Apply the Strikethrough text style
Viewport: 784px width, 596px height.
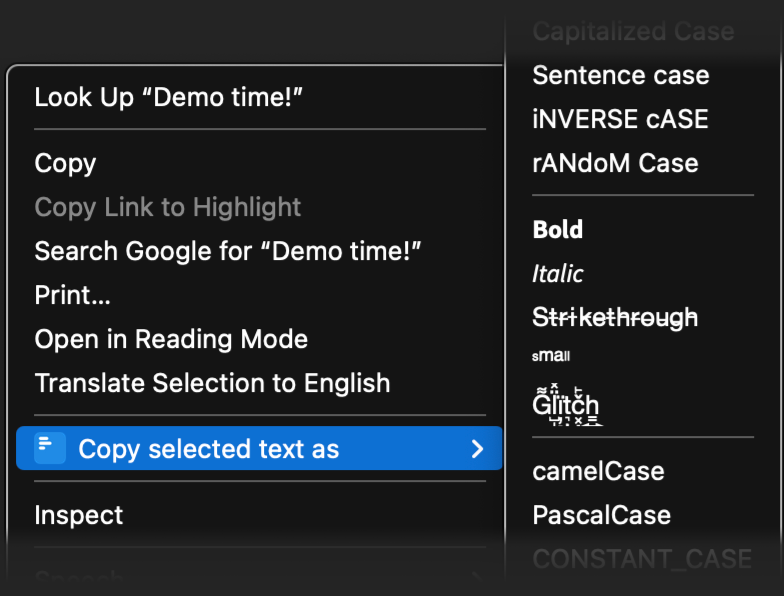point(615,317)
